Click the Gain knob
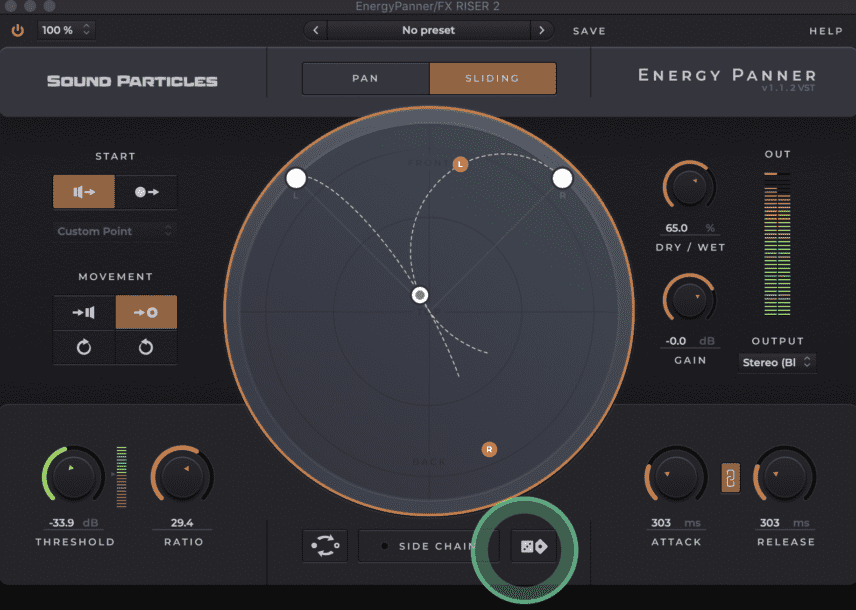856x610 pixels. (x=689, y=299)
